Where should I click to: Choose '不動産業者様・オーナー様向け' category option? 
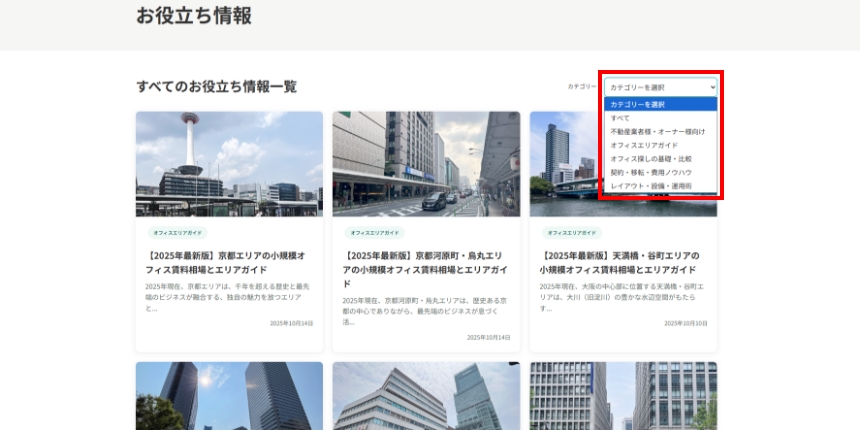tap(657, 131)
